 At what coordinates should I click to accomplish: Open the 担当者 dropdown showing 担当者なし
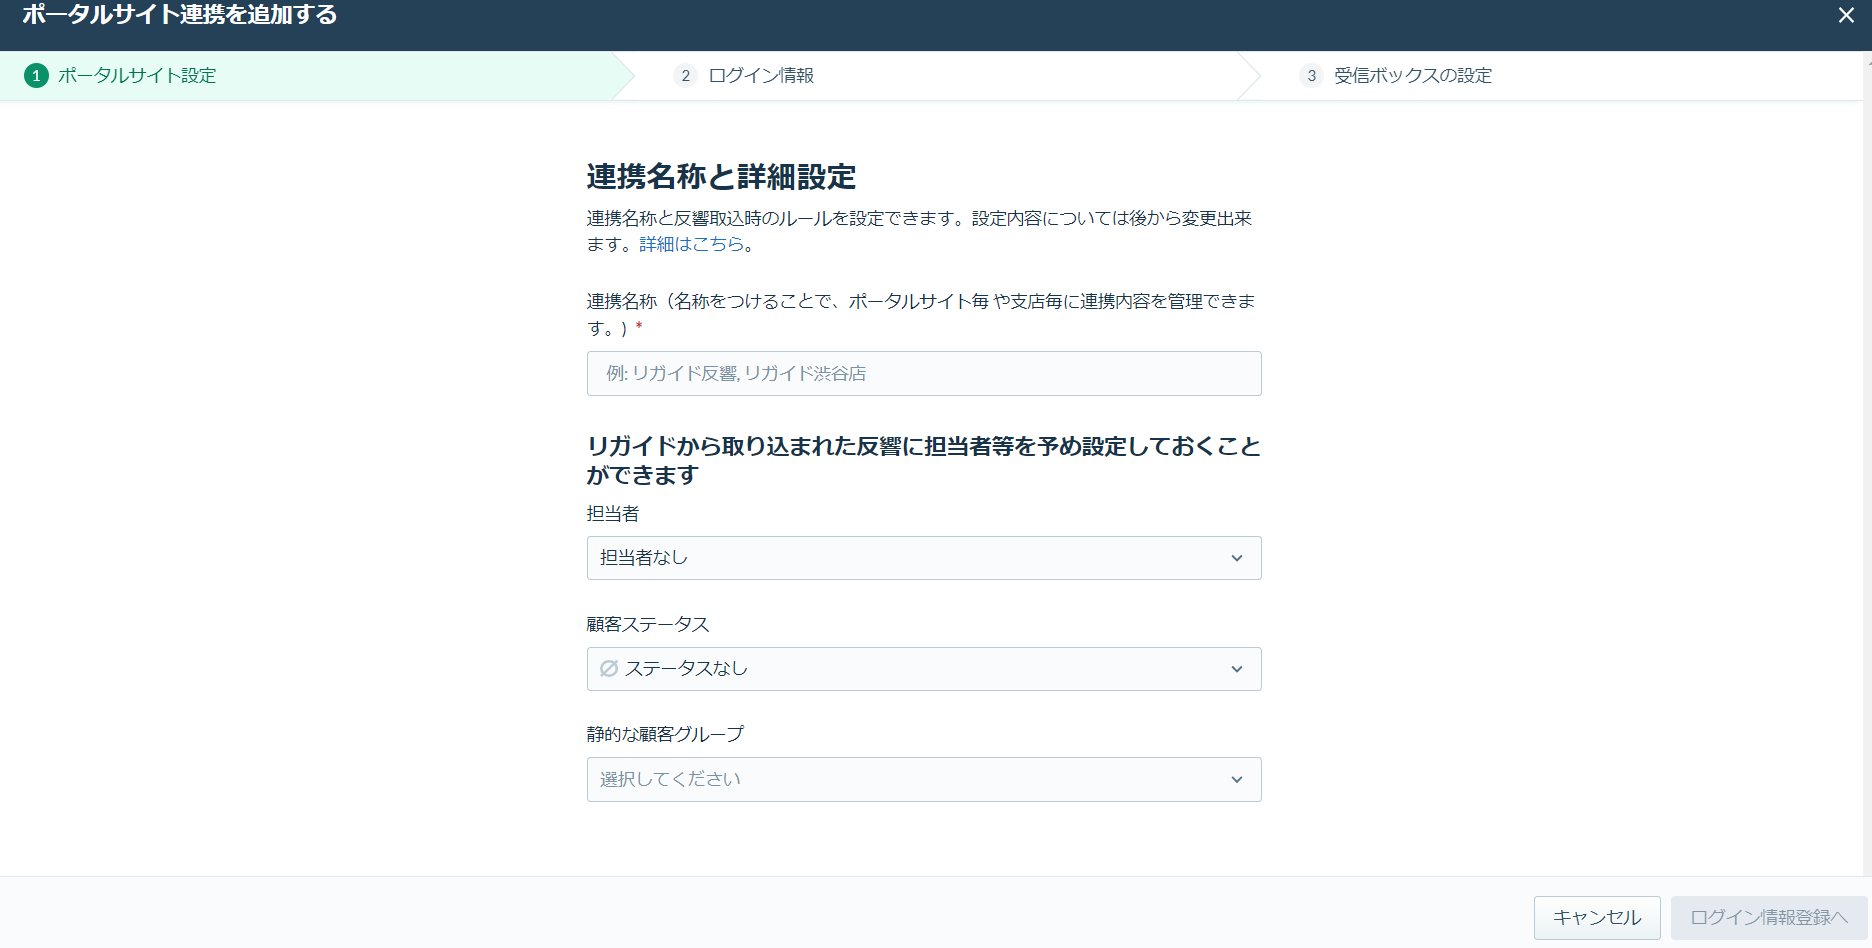click(x=924, y=558)
